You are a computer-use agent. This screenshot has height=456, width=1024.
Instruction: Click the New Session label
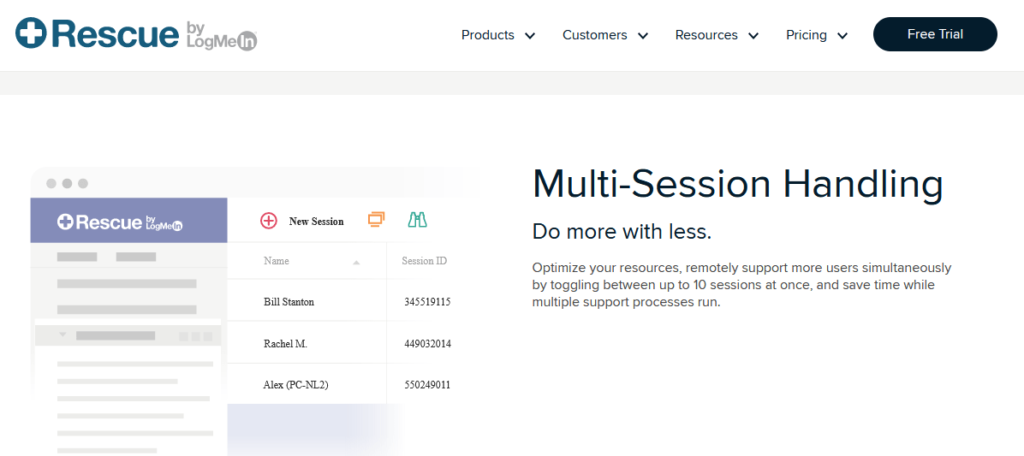[316, 221]
